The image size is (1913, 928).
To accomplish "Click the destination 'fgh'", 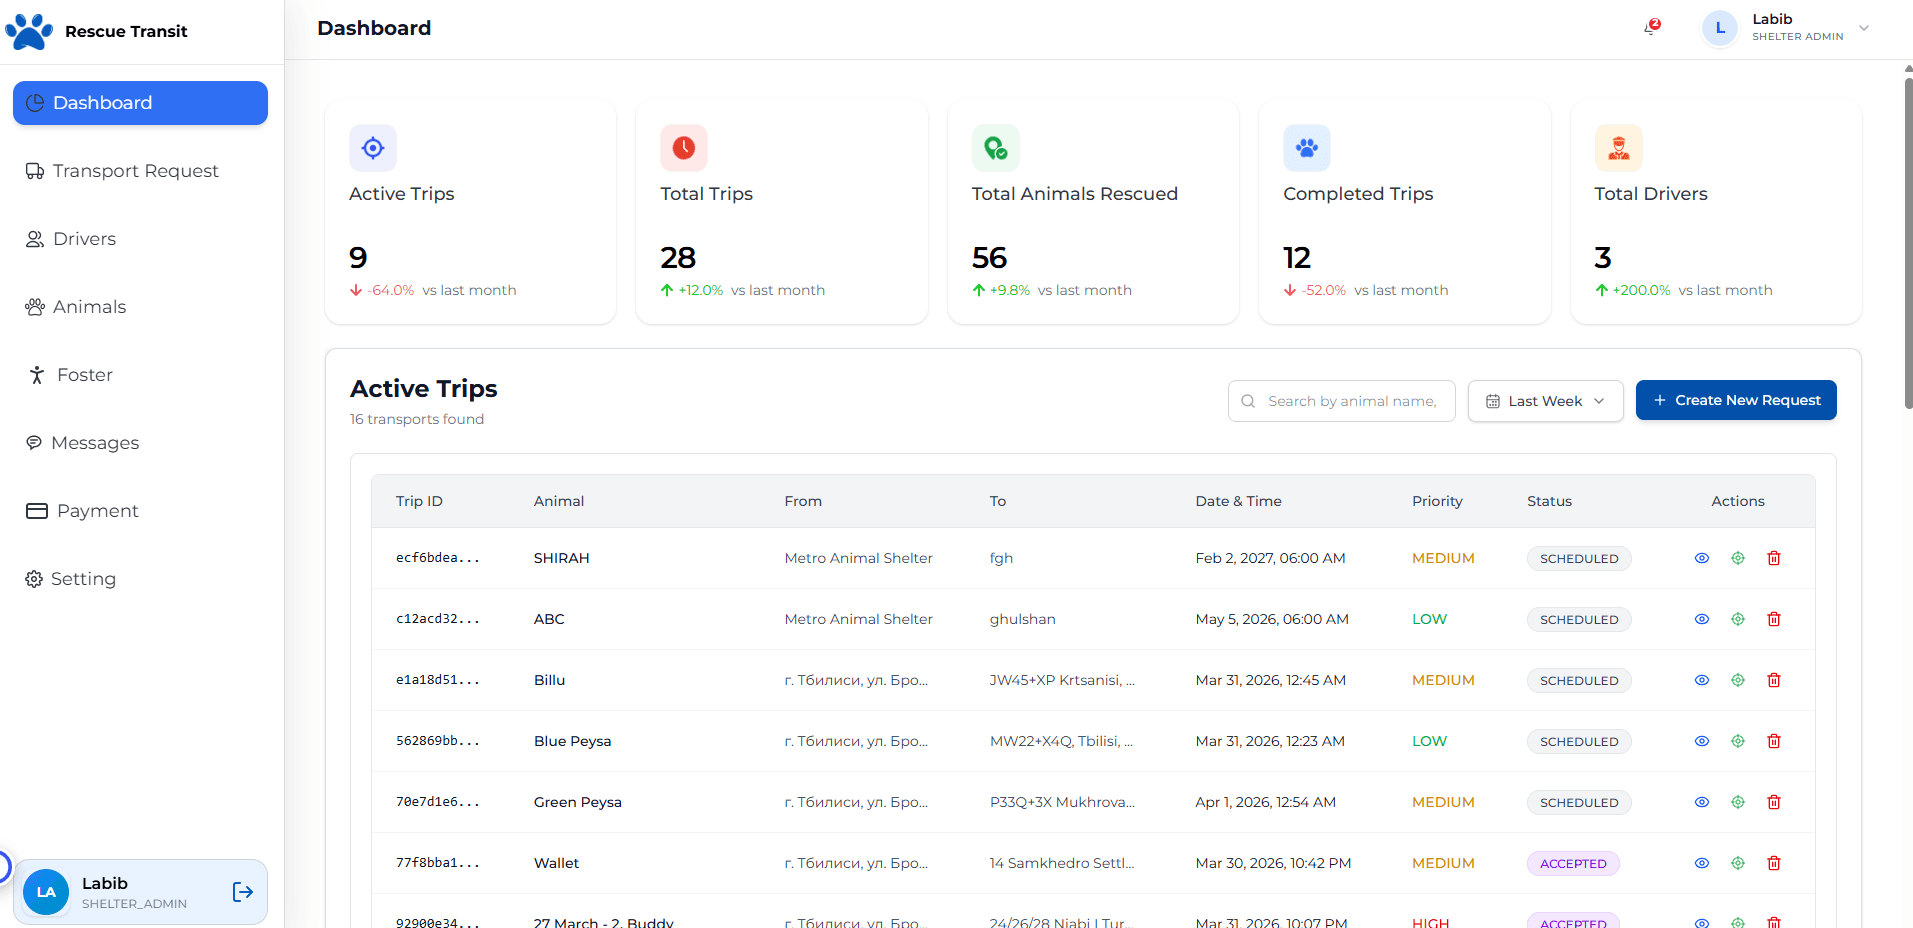I will (1001, 558).
